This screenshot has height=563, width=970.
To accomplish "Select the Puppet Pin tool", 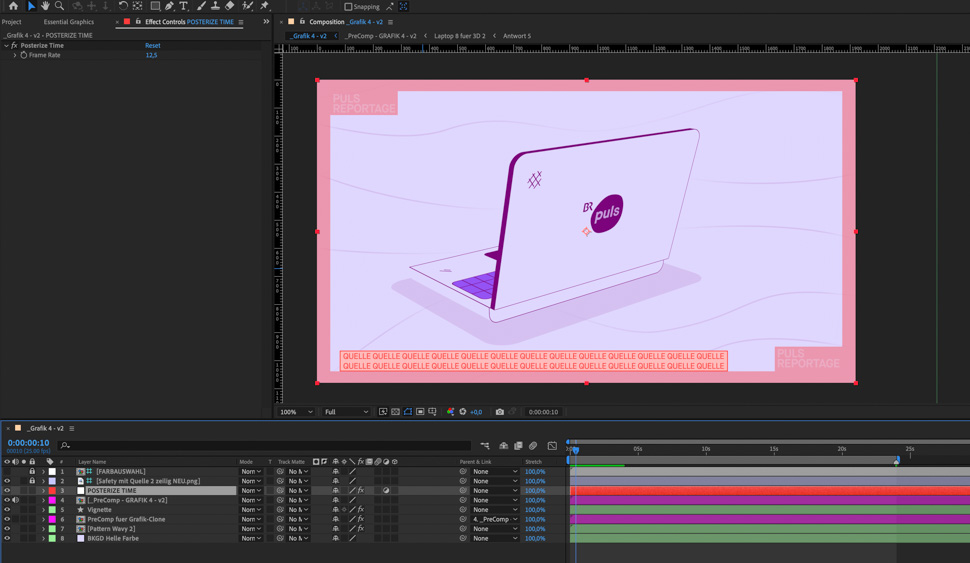I will click(265, 6).
